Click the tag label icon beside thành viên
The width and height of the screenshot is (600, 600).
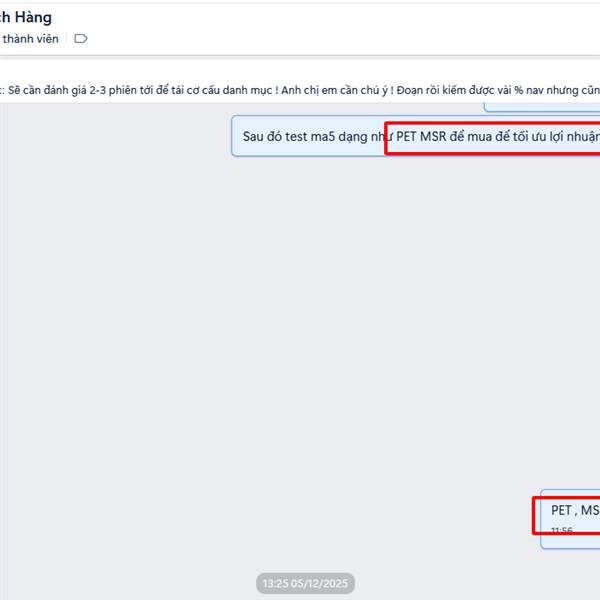pos(80,39)
